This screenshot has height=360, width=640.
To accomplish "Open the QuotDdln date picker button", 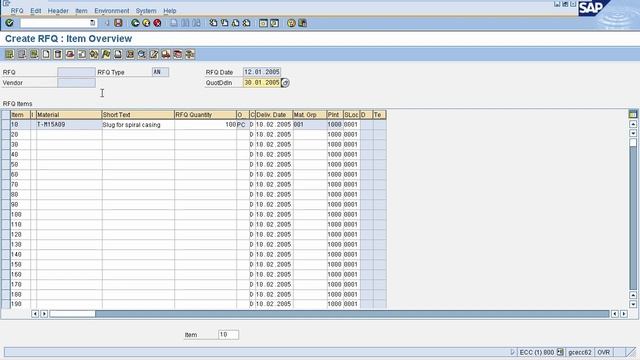I will [285, 83].
